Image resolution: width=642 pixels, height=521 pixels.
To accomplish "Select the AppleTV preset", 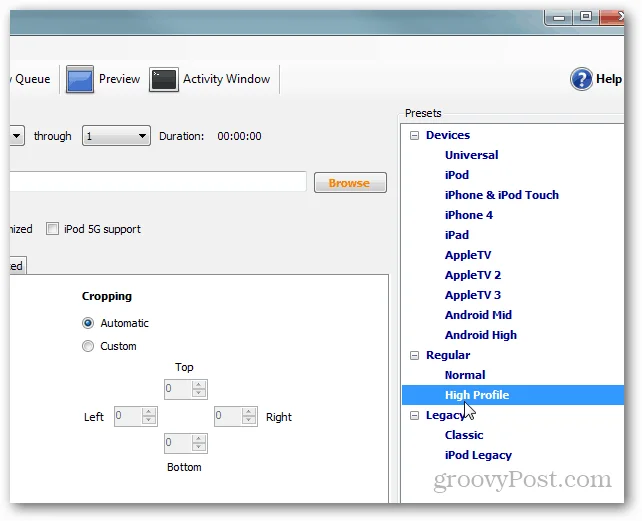I will point(468,255).
